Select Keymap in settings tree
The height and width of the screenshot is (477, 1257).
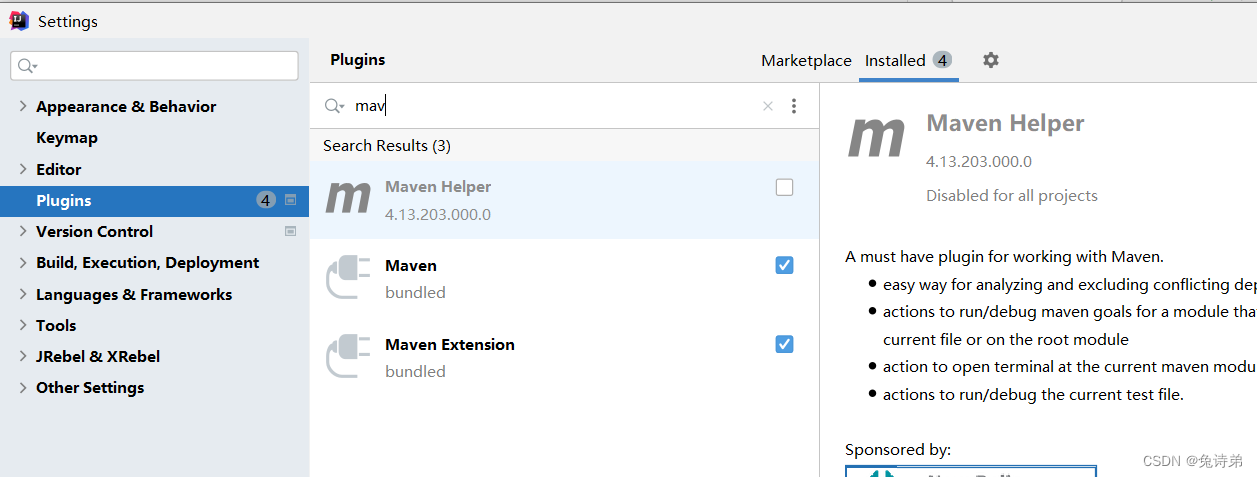[67, 138]
